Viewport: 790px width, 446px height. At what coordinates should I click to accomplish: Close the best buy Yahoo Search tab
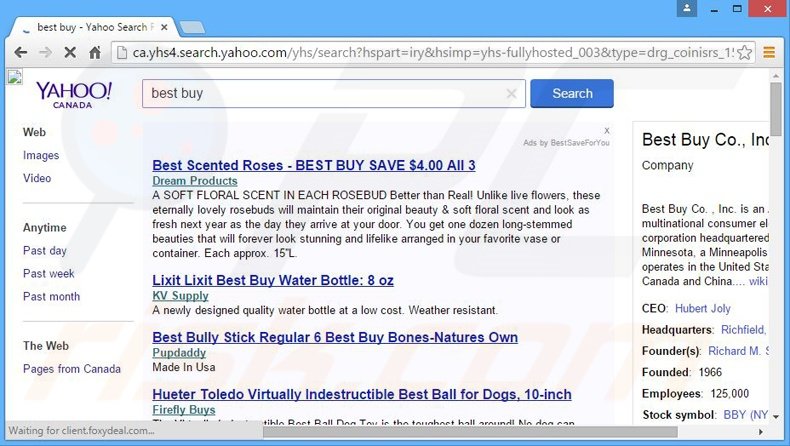click(164, 27)
